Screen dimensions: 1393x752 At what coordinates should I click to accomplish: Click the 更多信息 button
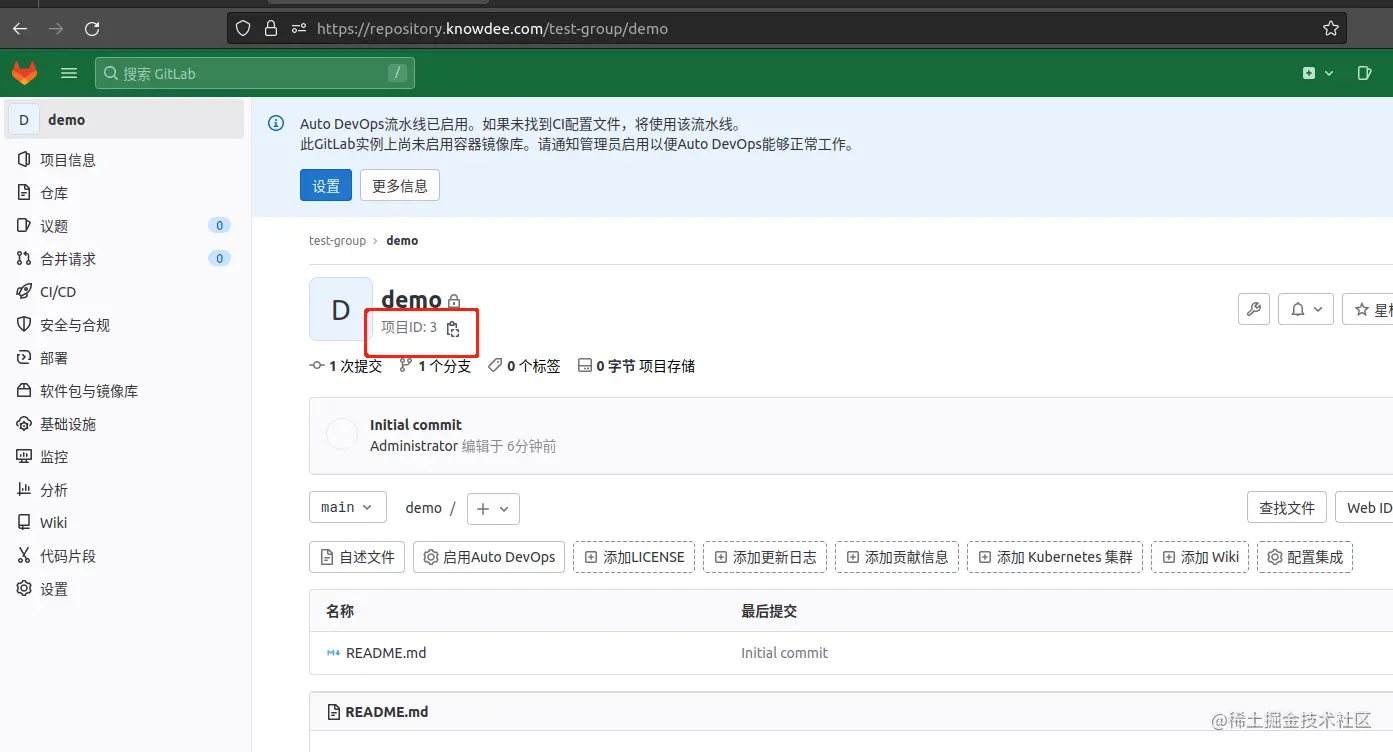tap(400, 185)
